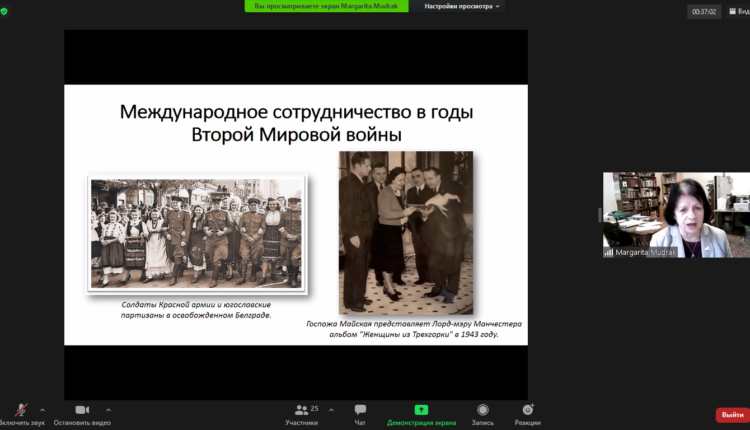Click the green shield encryption icon
Viewport: 750px width, 430px height.
(x=4, y=11)
